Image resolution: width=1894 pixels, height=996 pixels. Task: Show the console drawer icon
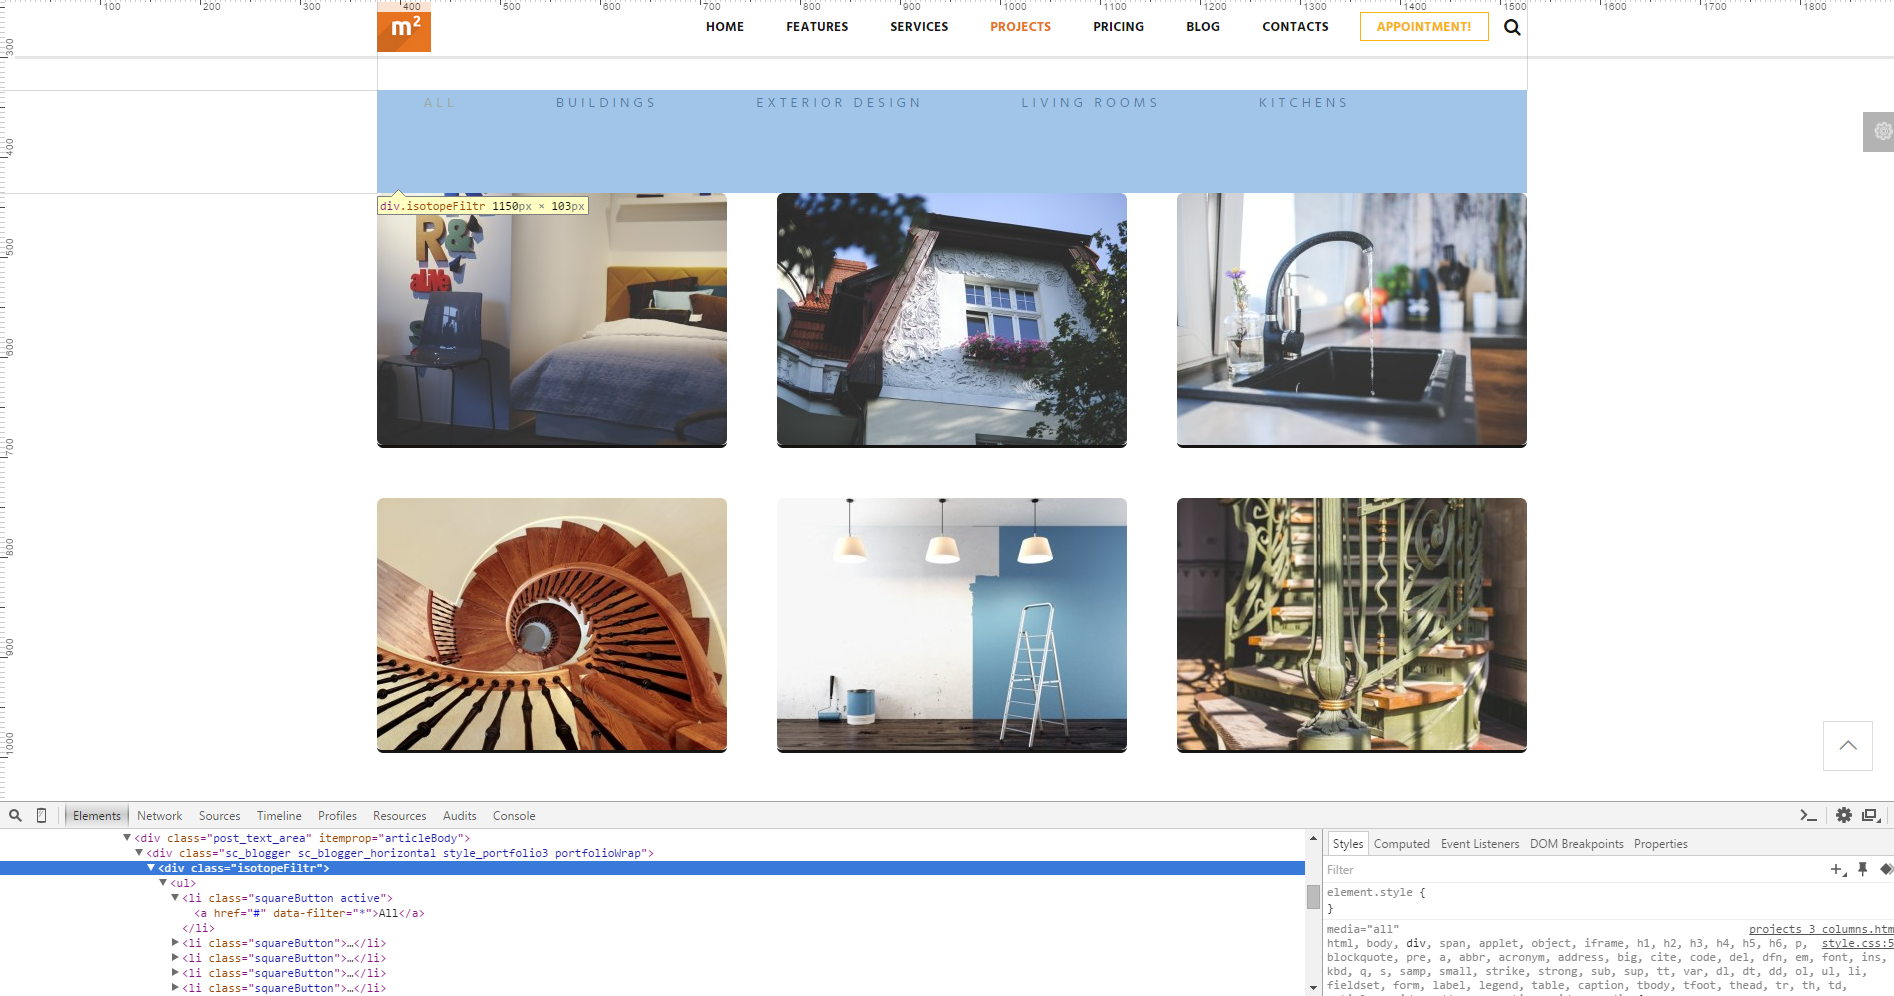[x=1808, y=816]
